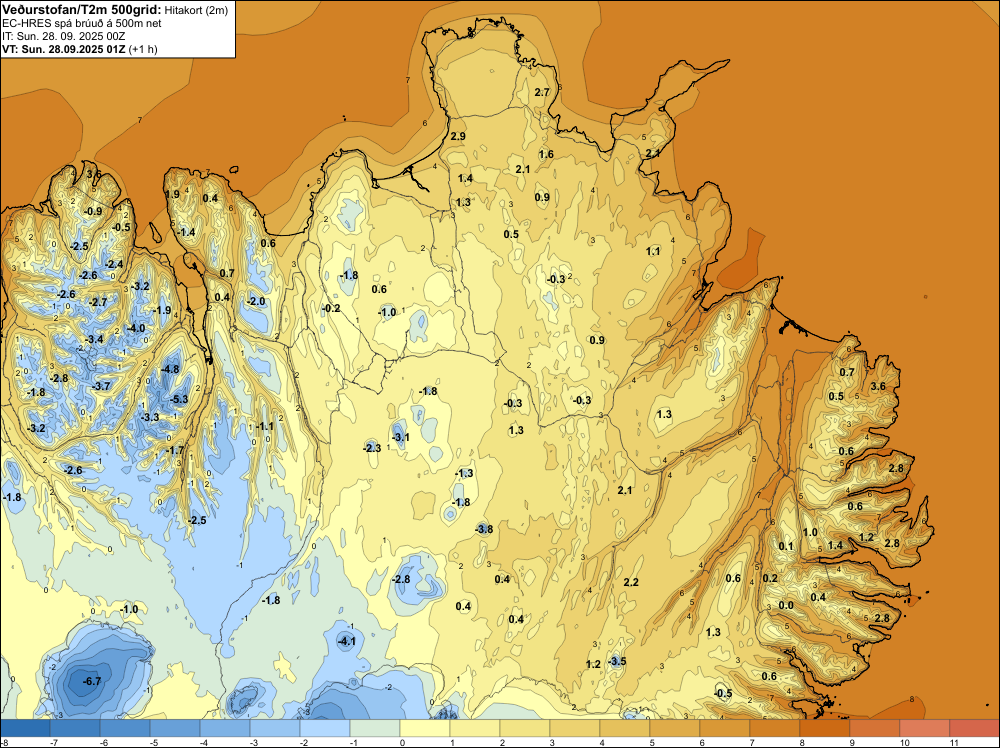This screenshot has width=1000, height=748.
Task: Click the -3.1 temperature label
Action: 401,437
